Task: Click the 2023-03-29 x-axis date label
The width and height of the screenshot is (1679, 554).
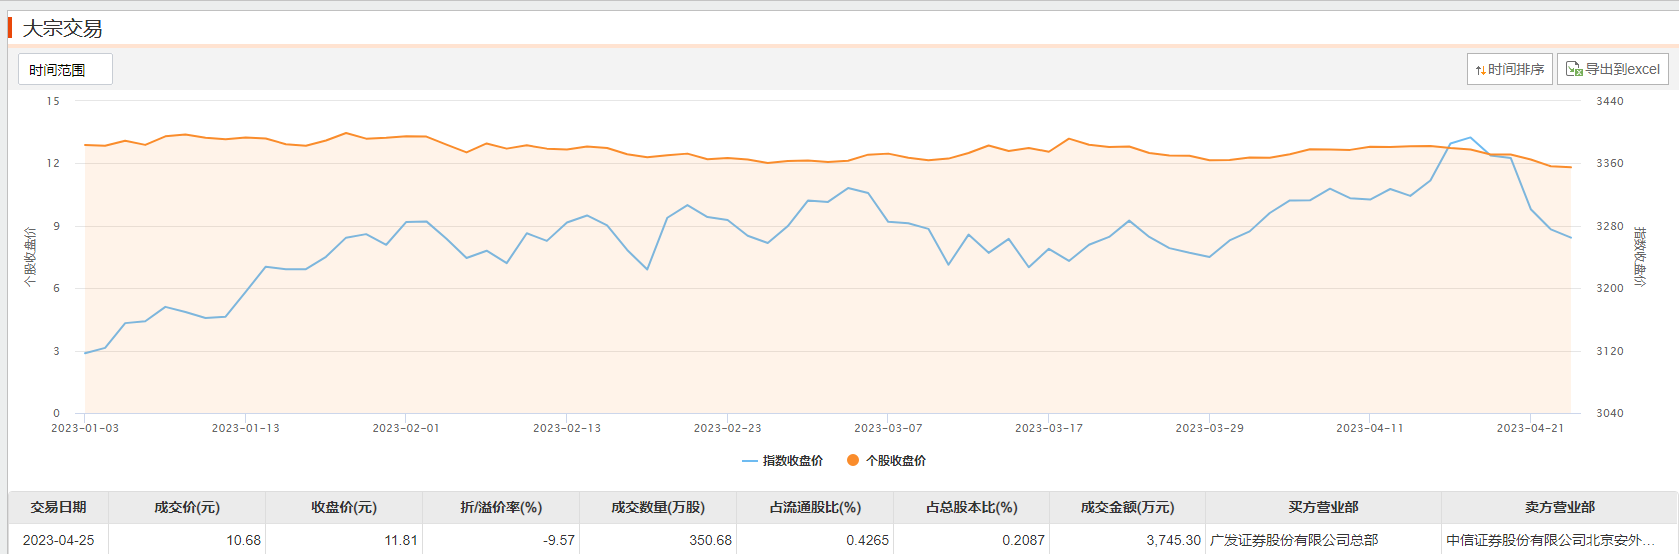Action: [1210, 428]
